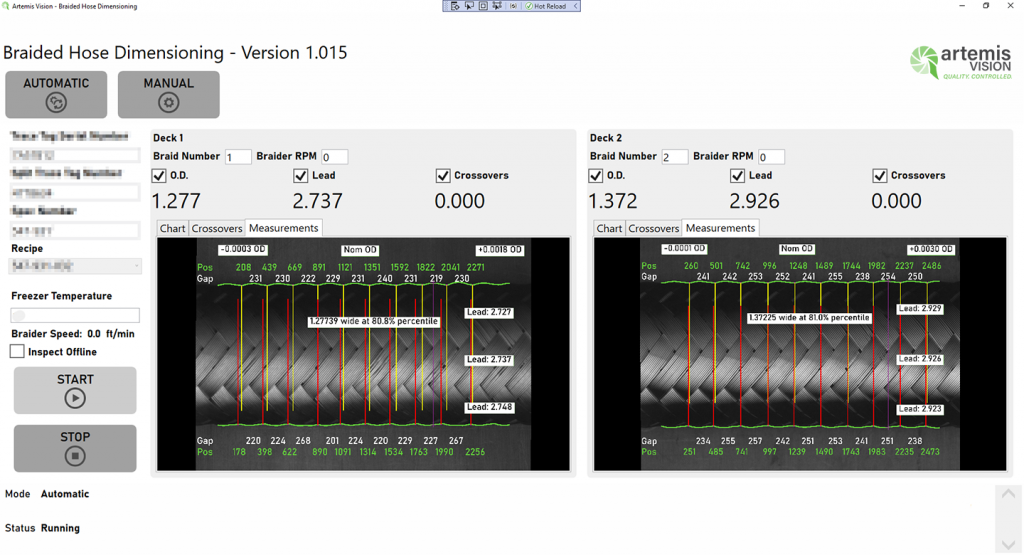Switch to Automatic mode
This screenshot has width=1024, height=555.
[x=56, y=94]
